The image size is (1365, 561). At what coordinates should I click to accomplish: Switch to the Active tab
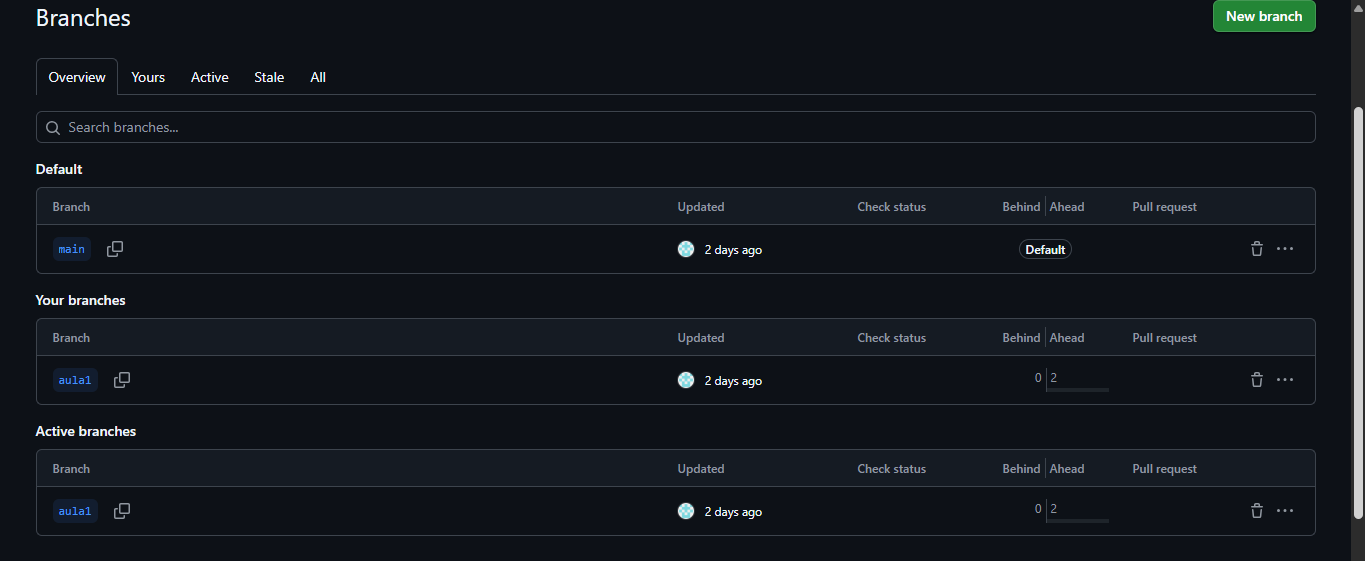point(210,77)
